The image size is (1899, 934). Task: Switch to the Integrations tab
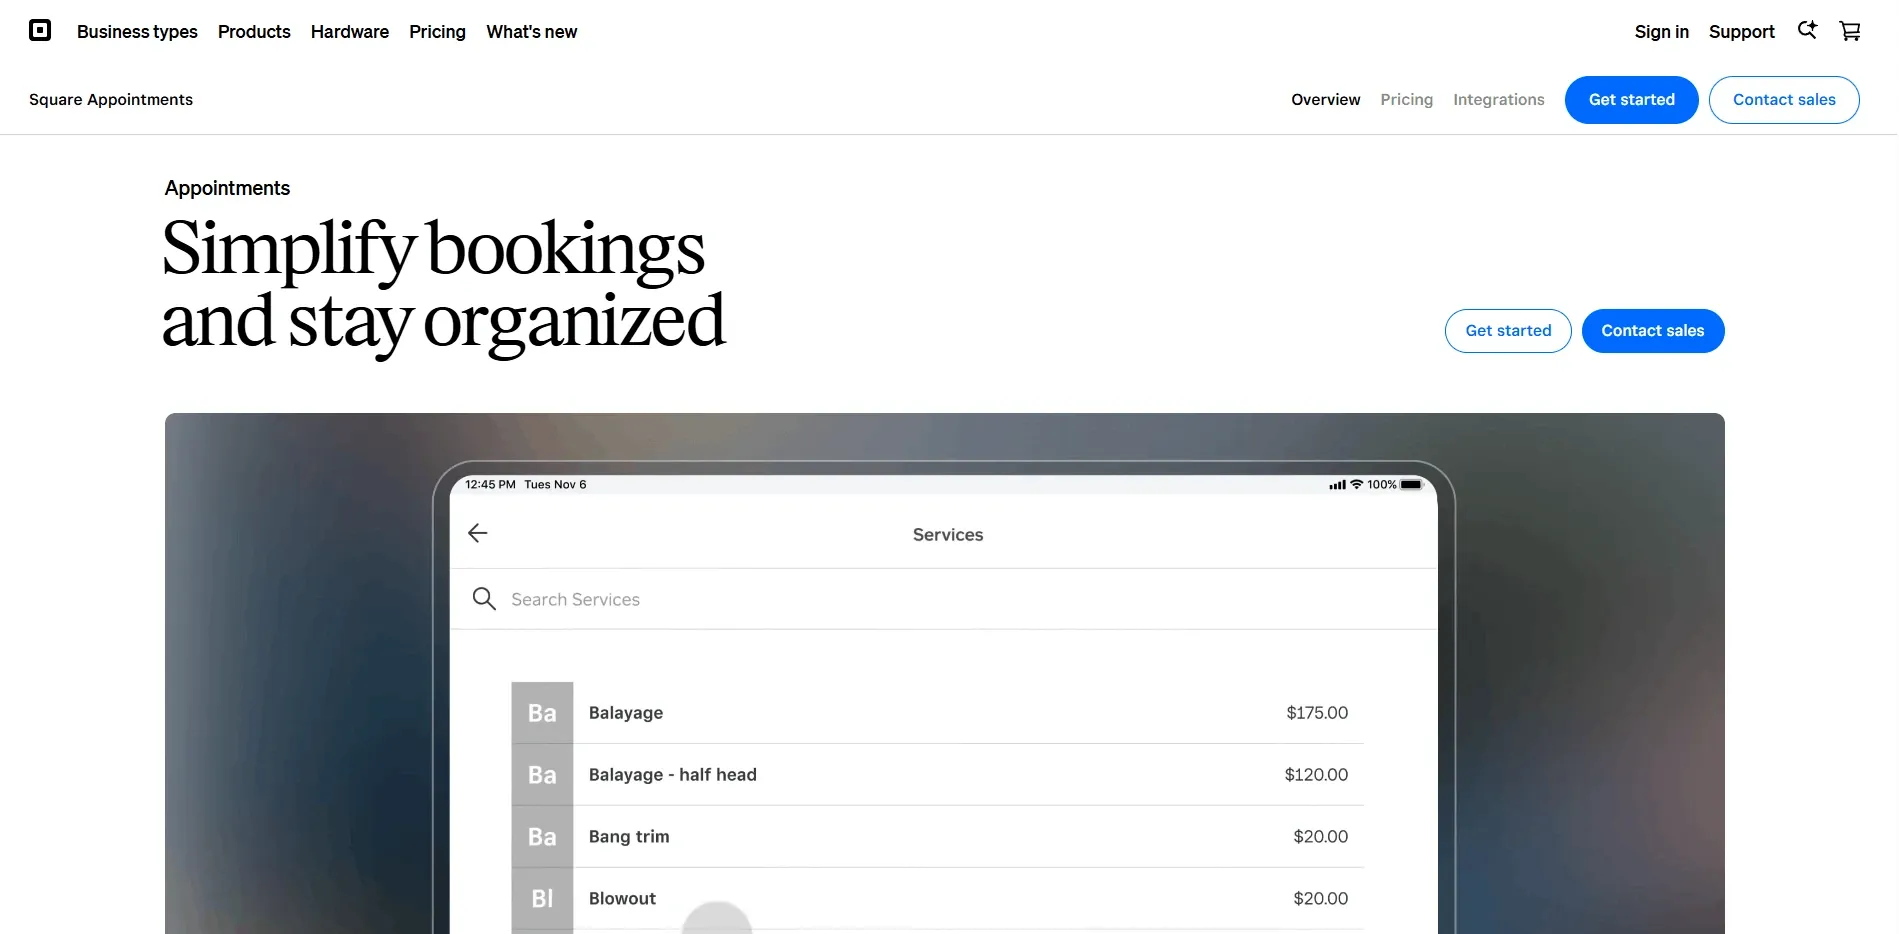1499,100
